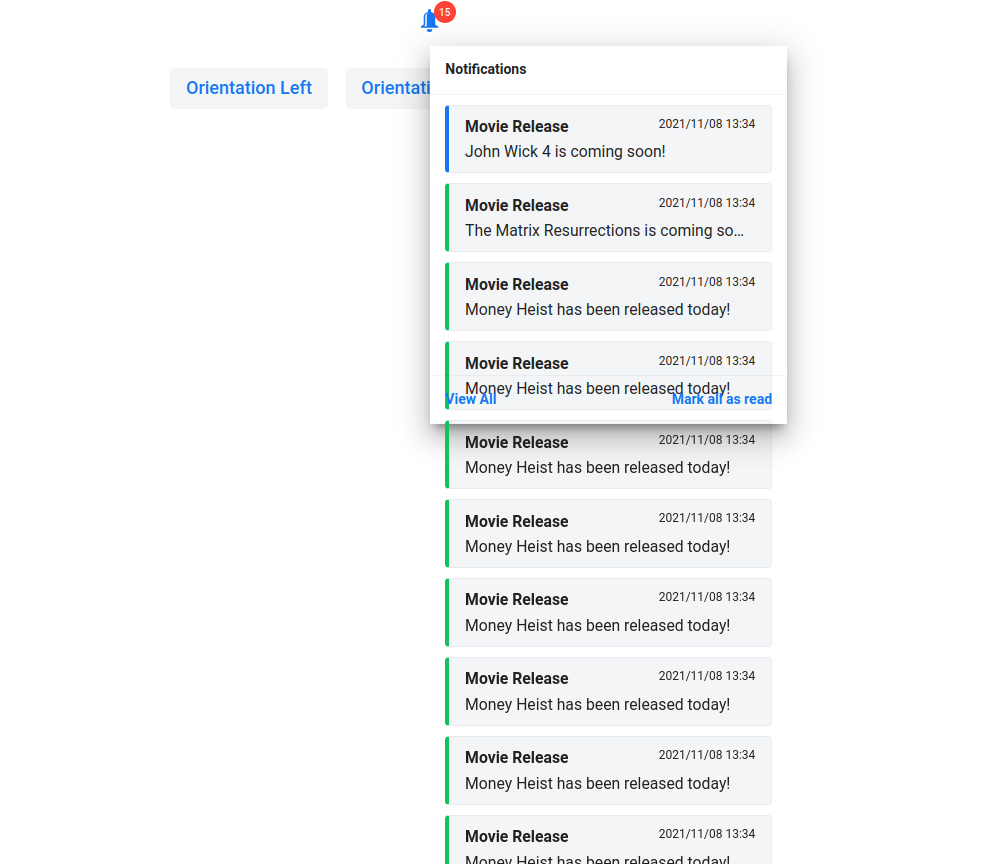The height and width of the screenshot is (864, 985).
Task: Open the John Wick 4 notification
Action: [x=608, y=139]
